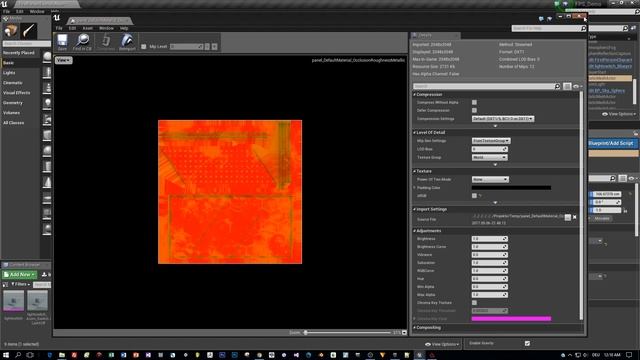
Task: Click the magenta Chroma Key Color swatch
Action: pyautogui.click(x=511, y=319)
